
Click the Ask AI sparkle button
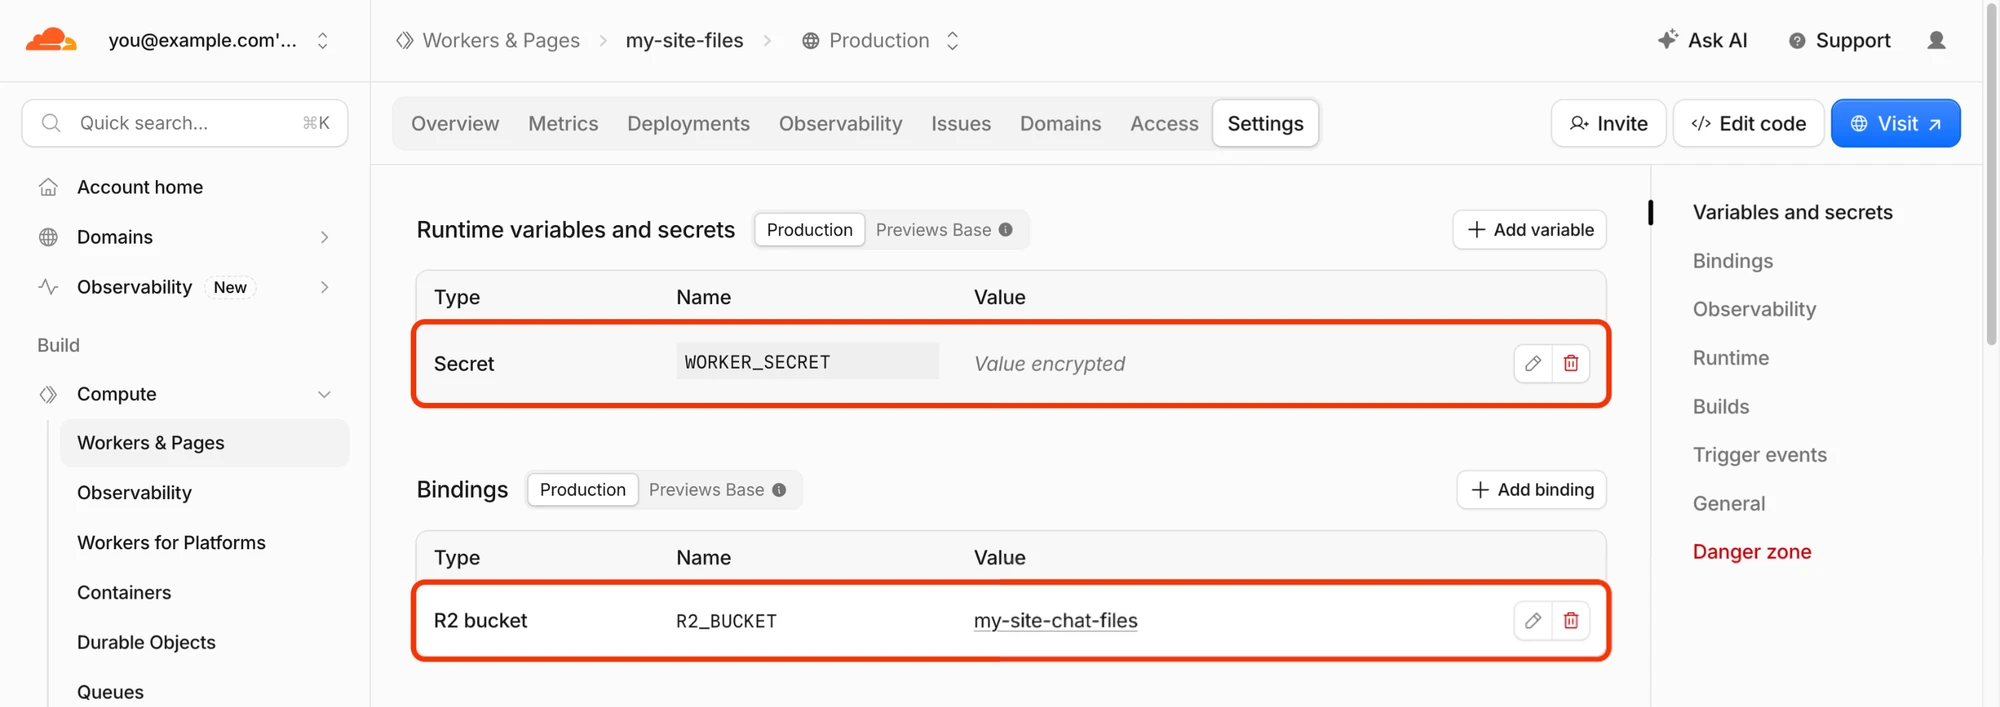(1703, 40)
